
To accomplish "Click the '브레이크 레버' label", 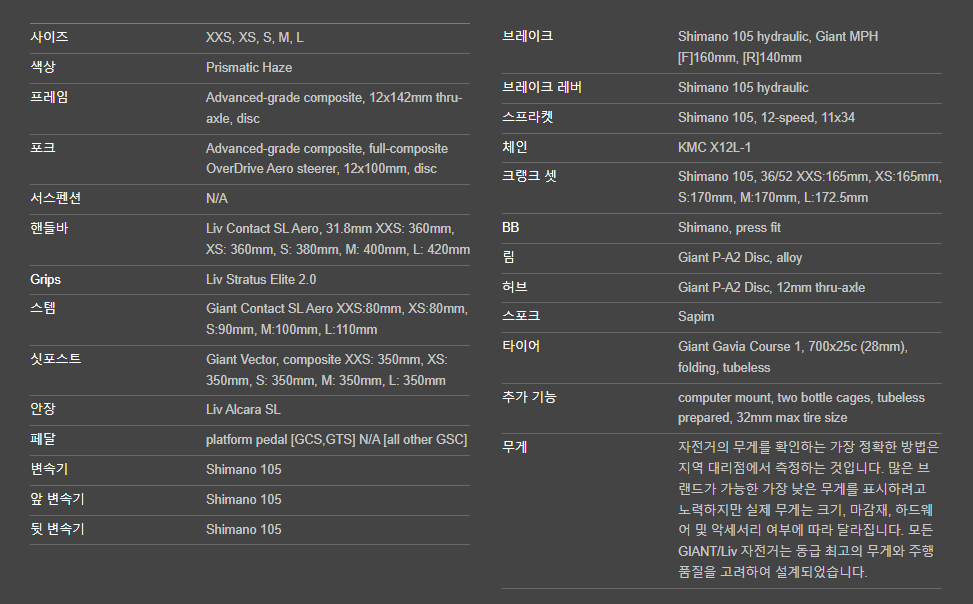I will tap(542, 88).
